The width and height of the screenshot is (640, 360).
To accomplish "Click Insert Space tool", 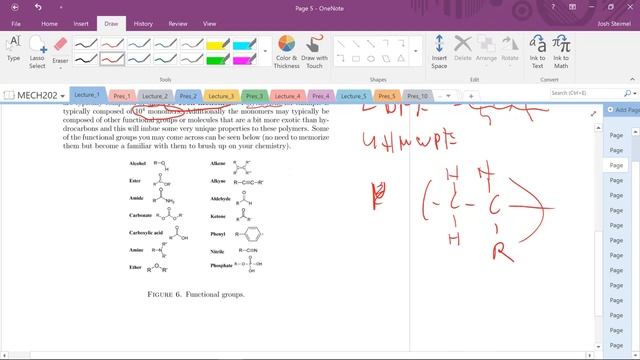I will (x=439, y=52).
